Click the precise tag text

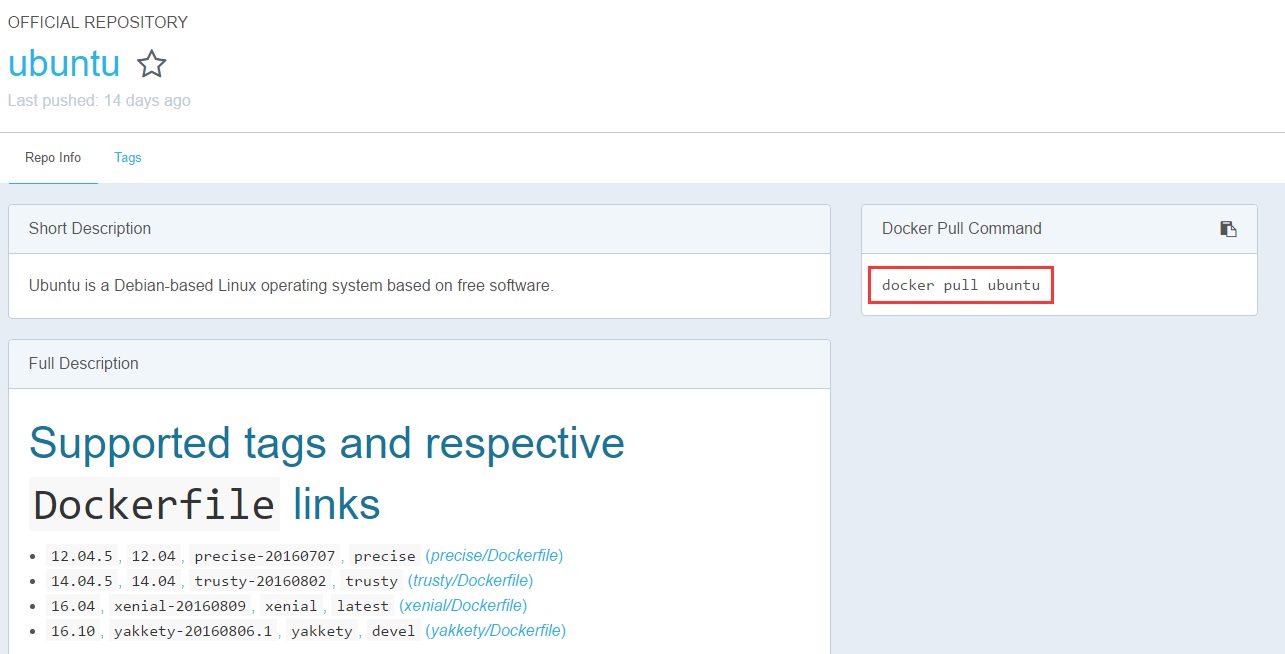tap(385, 556)
